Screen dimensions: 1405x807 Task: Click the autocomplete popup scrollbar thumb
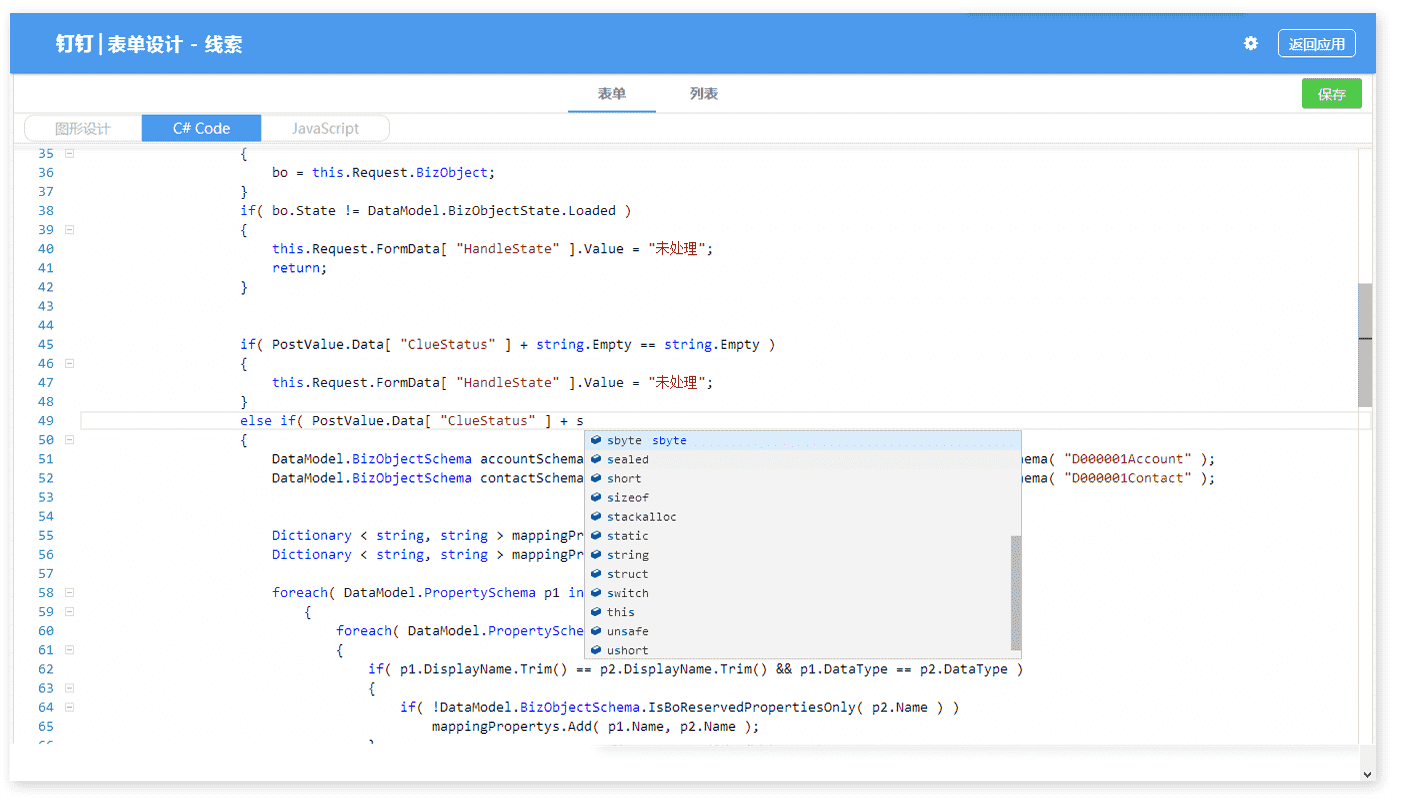[x=1016, y=592]
